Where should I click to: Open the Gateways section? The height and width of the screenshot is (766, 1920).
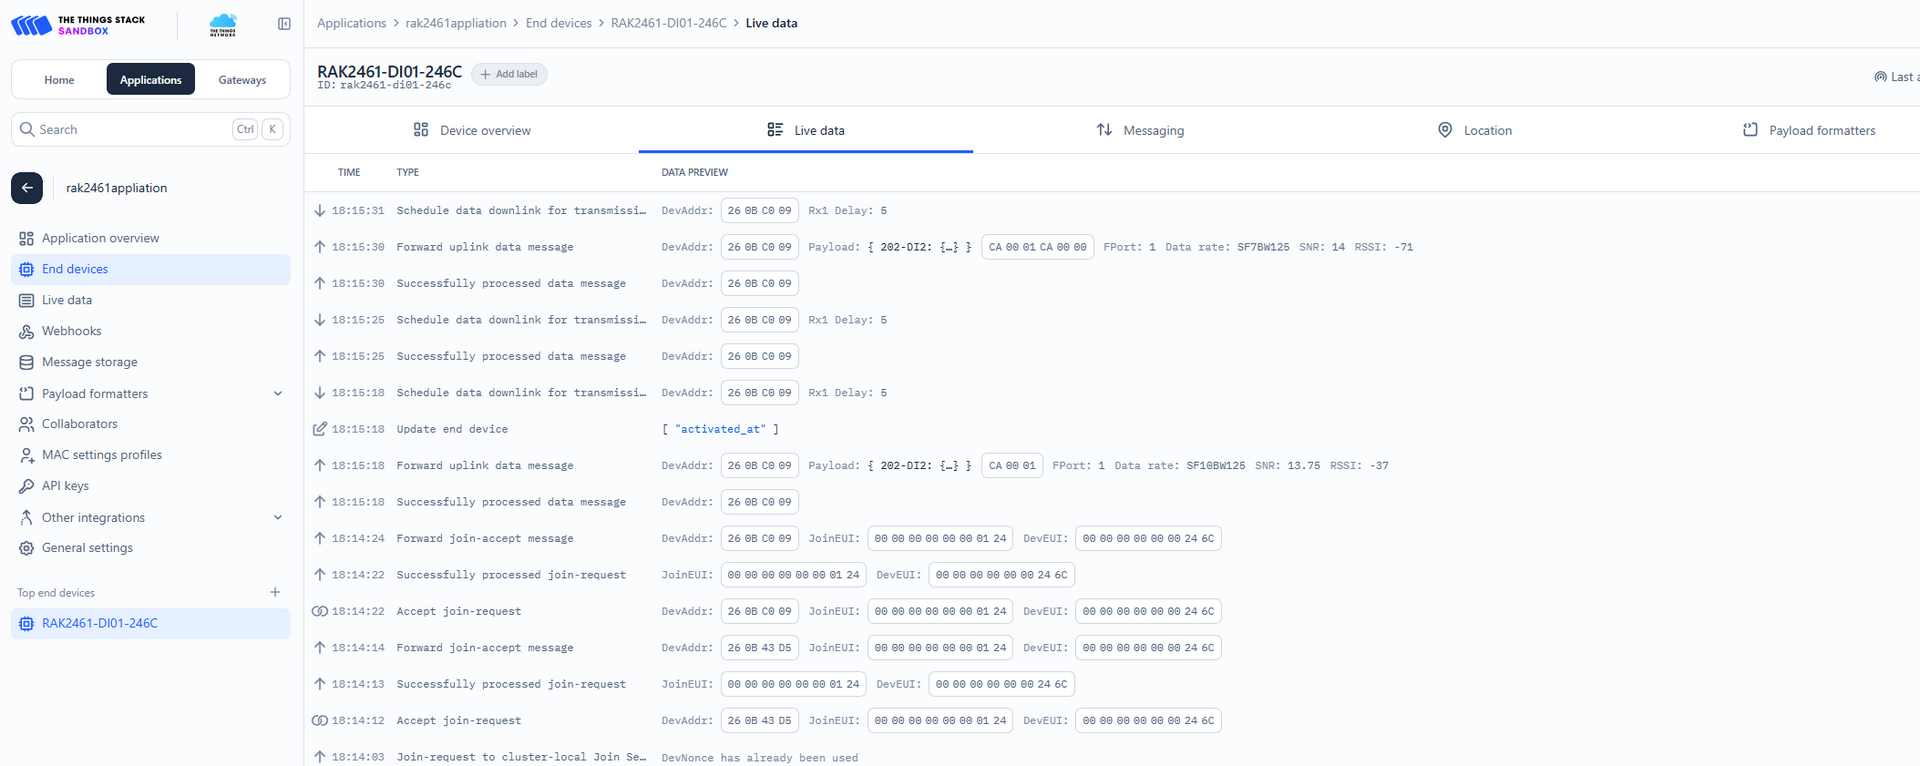click(242, 80)
